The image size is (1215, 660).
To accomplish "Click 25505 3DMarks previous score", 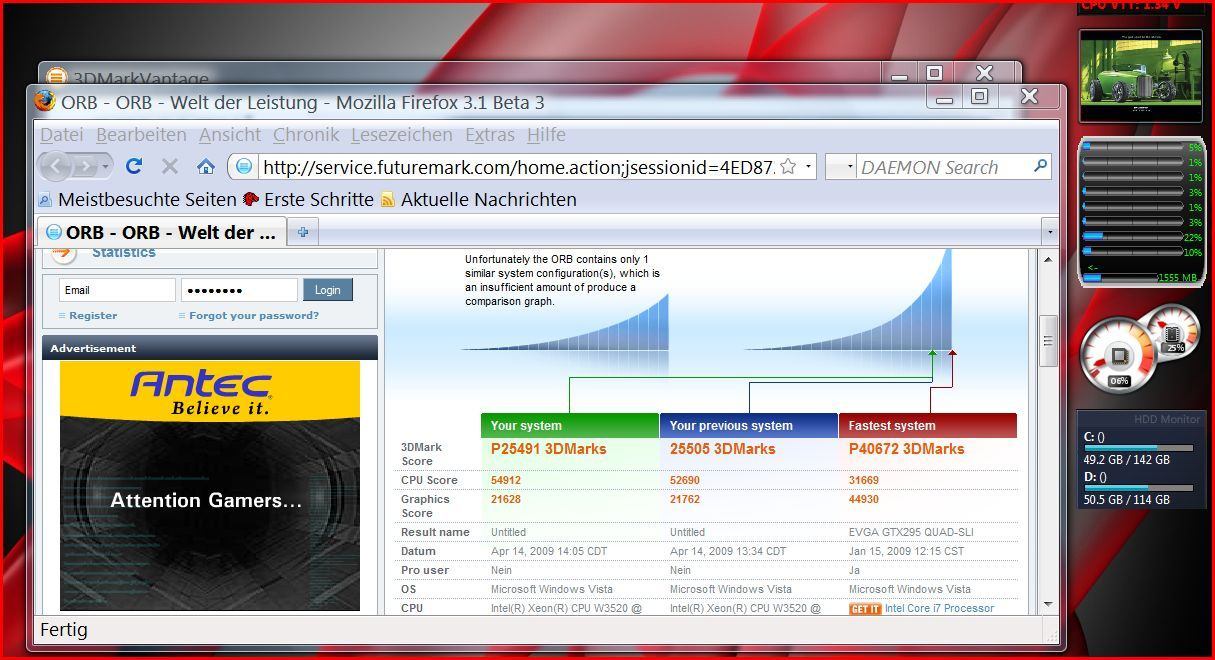I will [722, 449].
